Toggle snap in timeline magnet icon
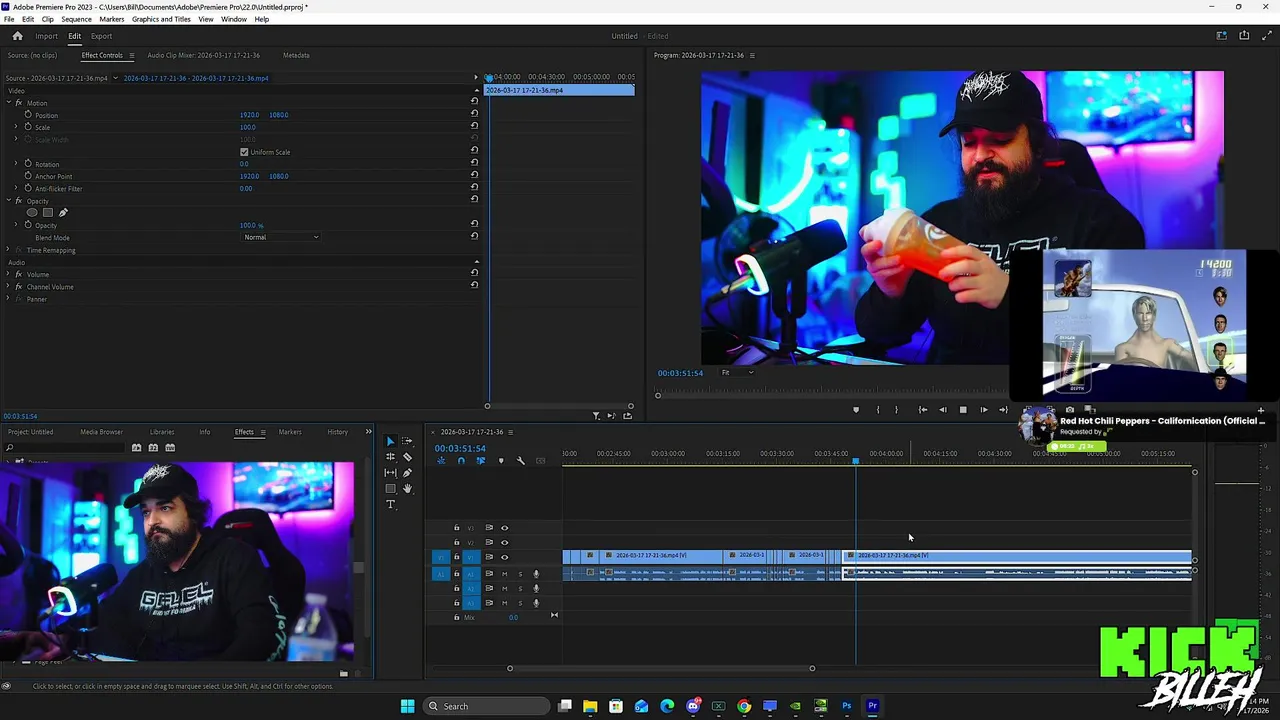The image size is (1280, 720). (x=461, y=461)
